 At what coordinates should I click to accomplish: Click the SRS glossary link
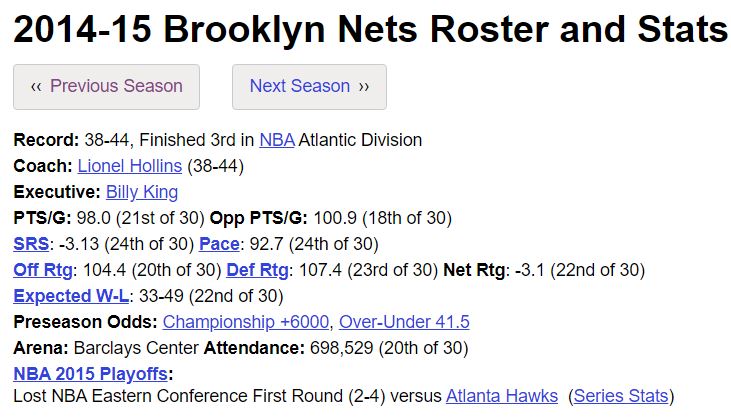31,244
